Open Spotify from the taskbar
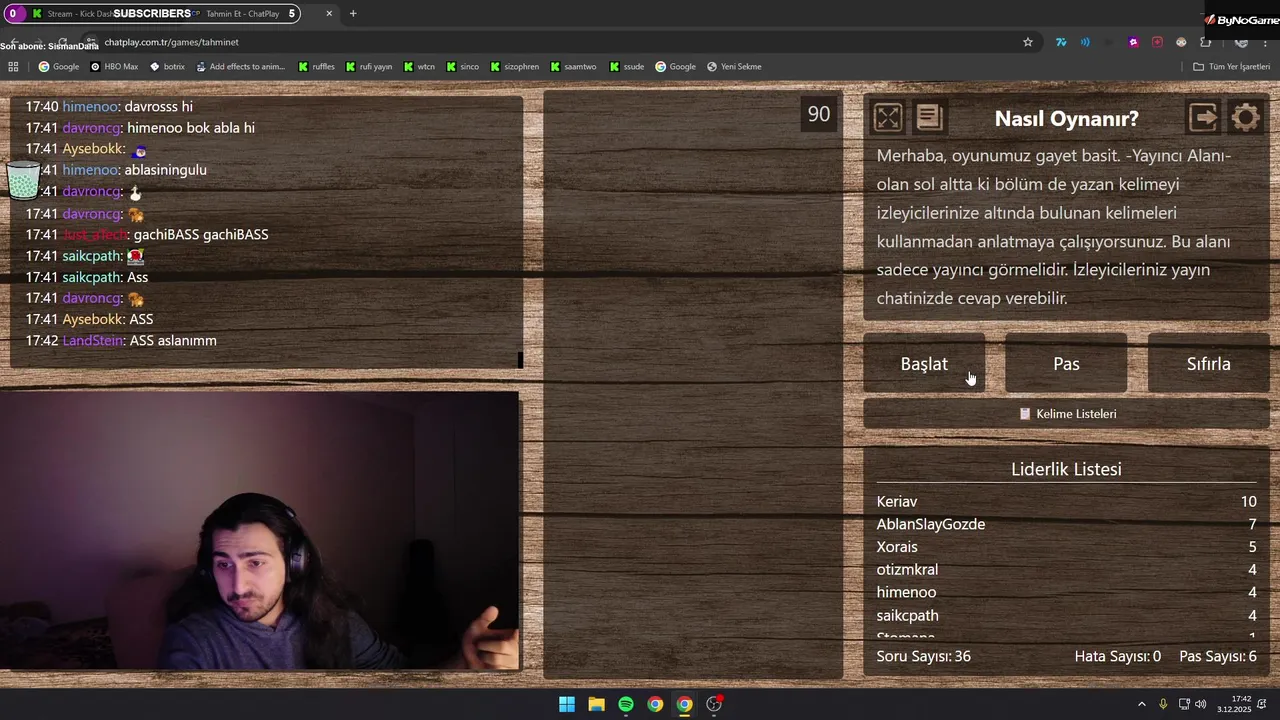 (x=625, y=704)
